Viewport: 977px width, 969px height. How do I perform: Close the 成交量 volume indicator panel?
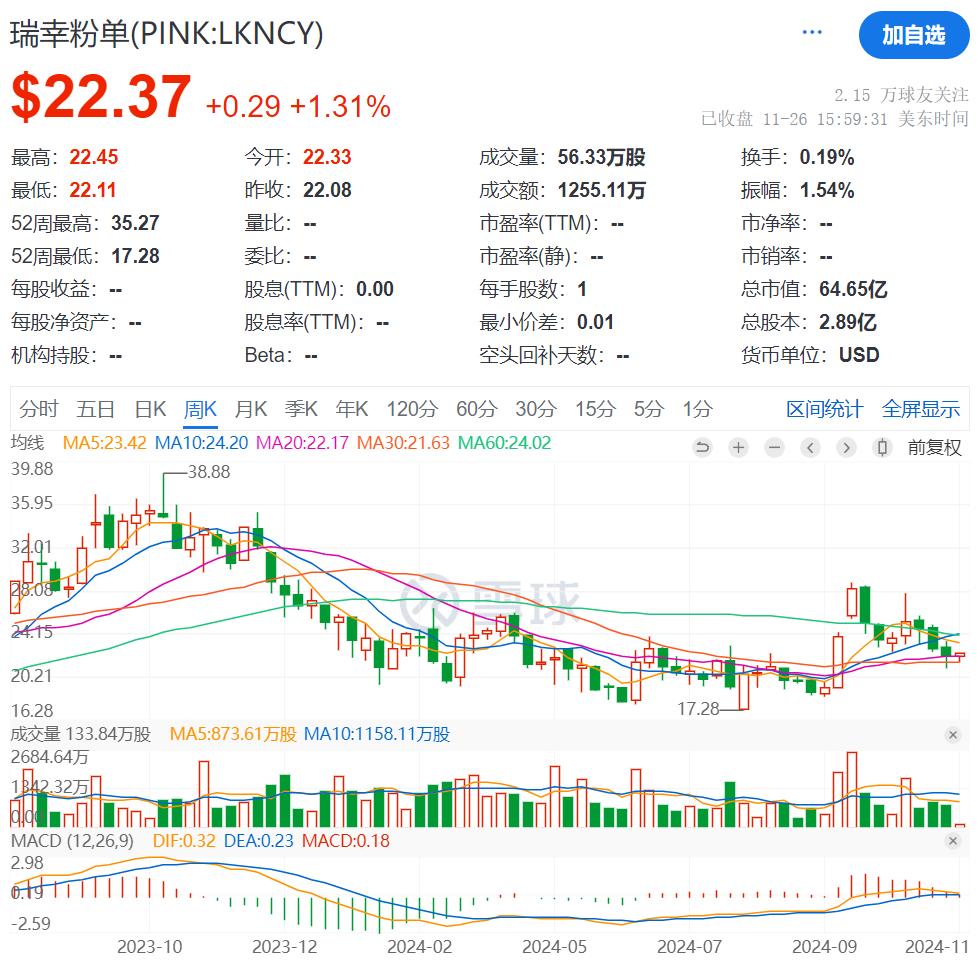(953, 735)
